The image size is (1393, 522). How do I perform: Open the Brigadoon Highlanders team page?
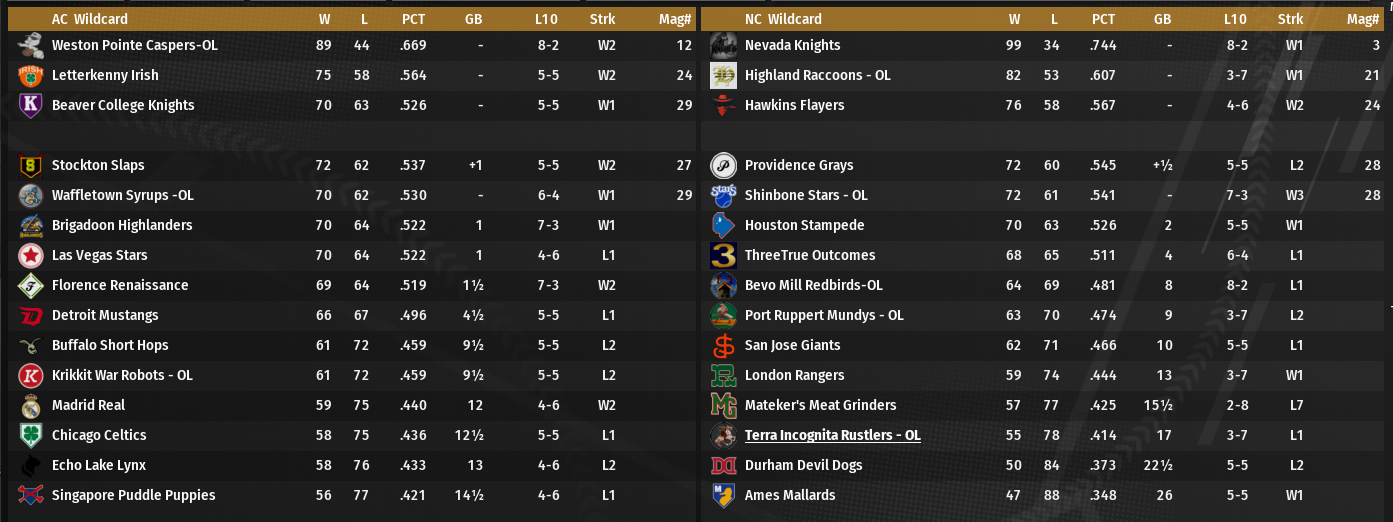pyautogui.click(x=122, y=225)
